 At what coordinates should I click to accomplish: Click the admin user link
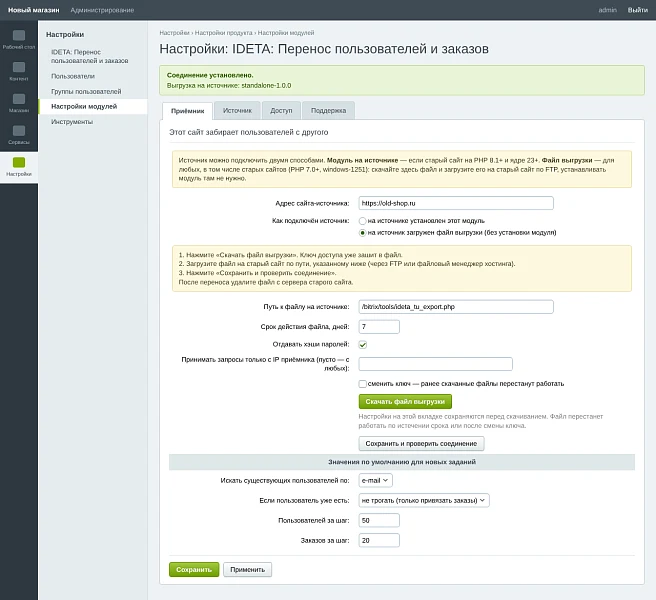607,10
